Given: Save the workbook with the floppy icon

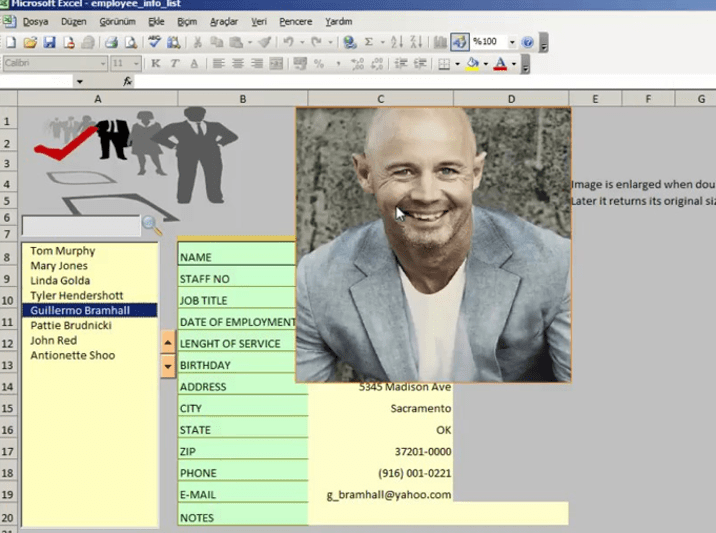Looking at the screenshot, I should (x=49, y=42).
